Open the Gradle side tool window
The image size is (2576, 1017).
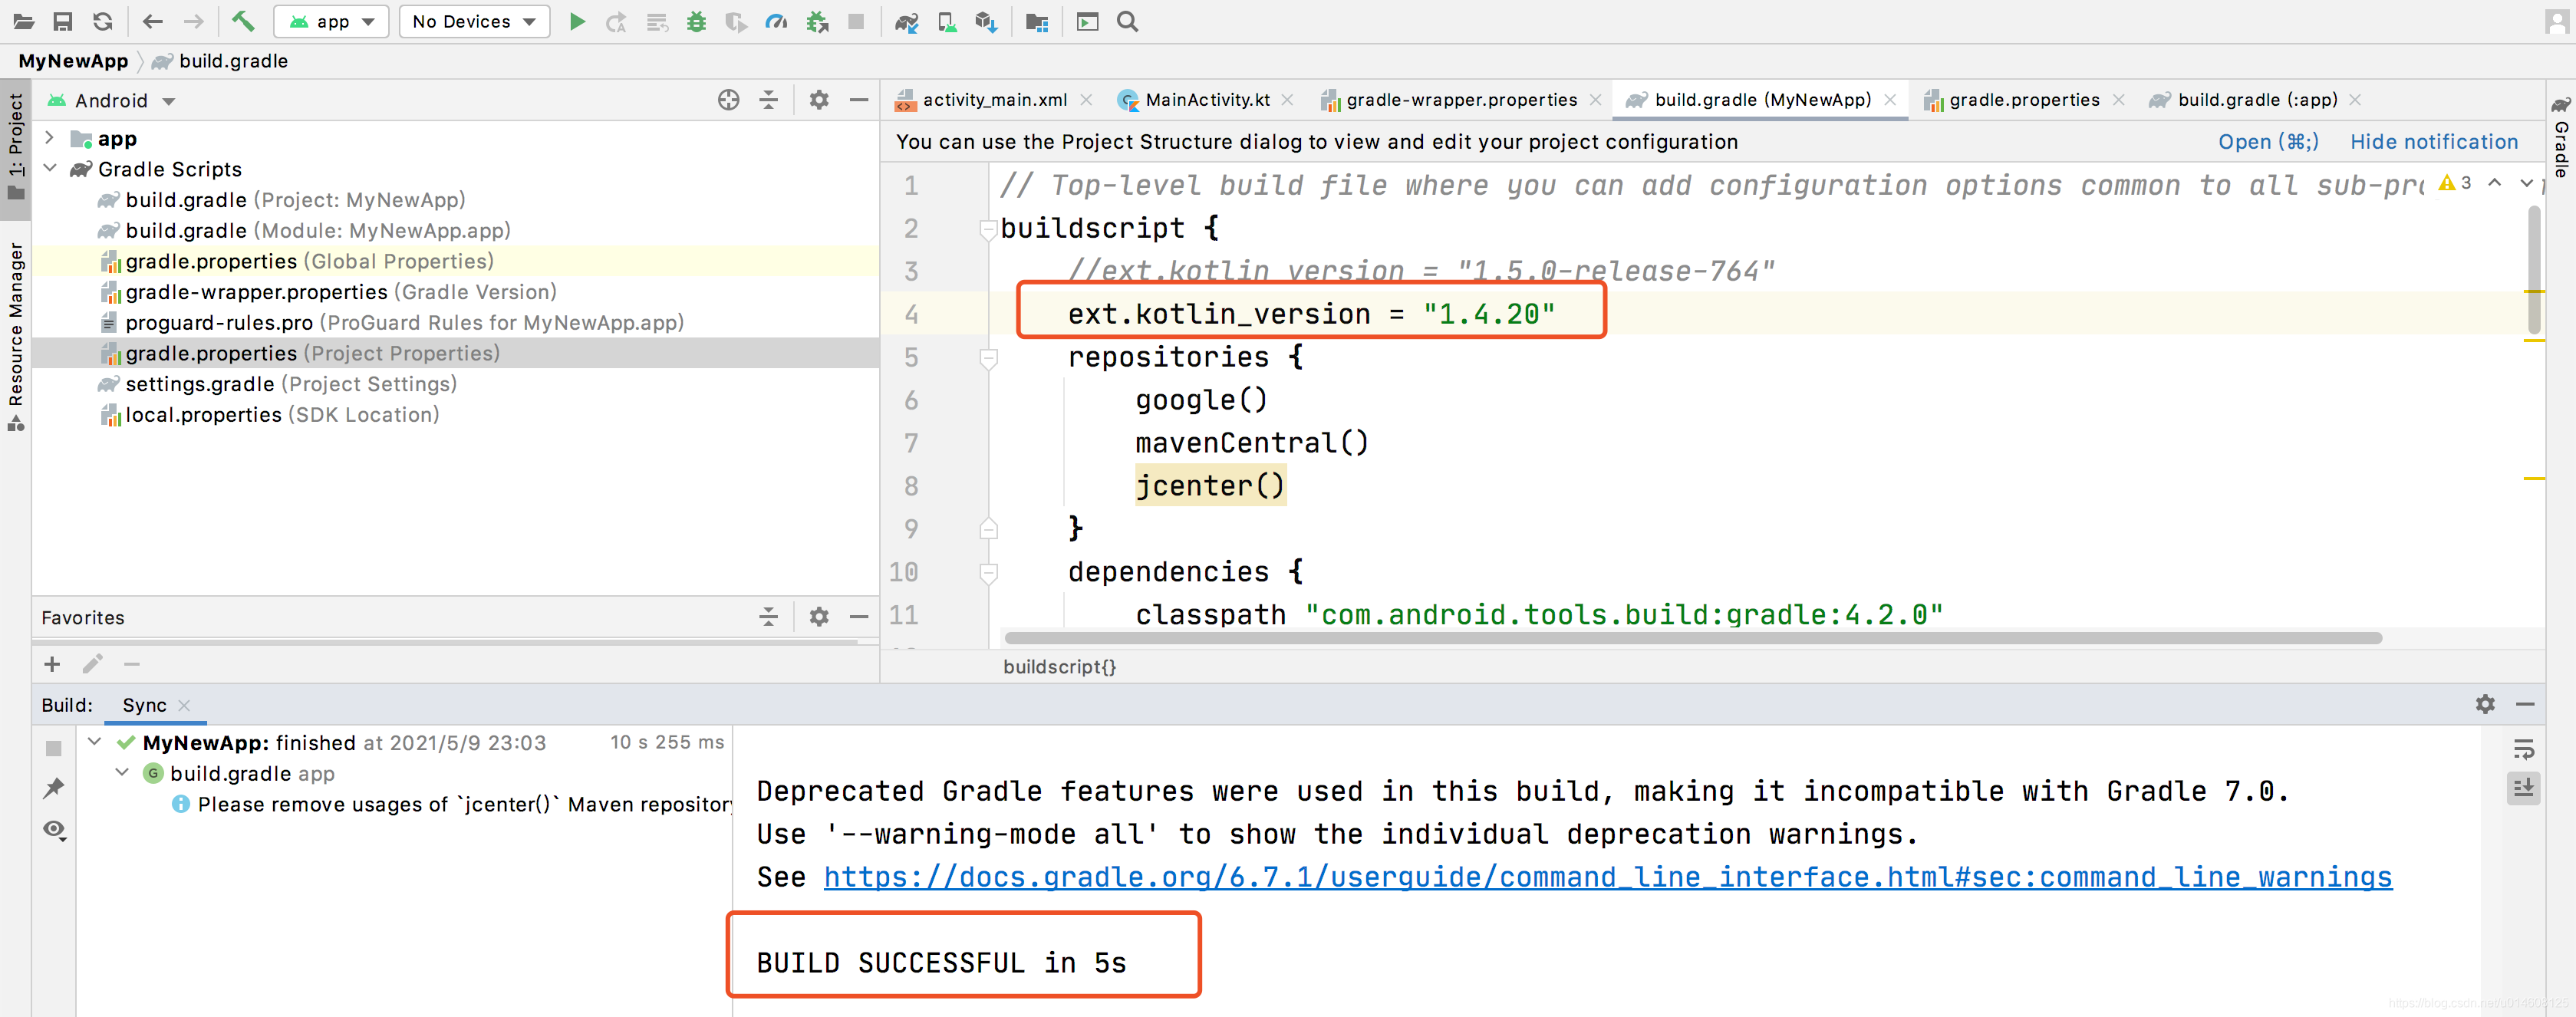click(2561, 138)
